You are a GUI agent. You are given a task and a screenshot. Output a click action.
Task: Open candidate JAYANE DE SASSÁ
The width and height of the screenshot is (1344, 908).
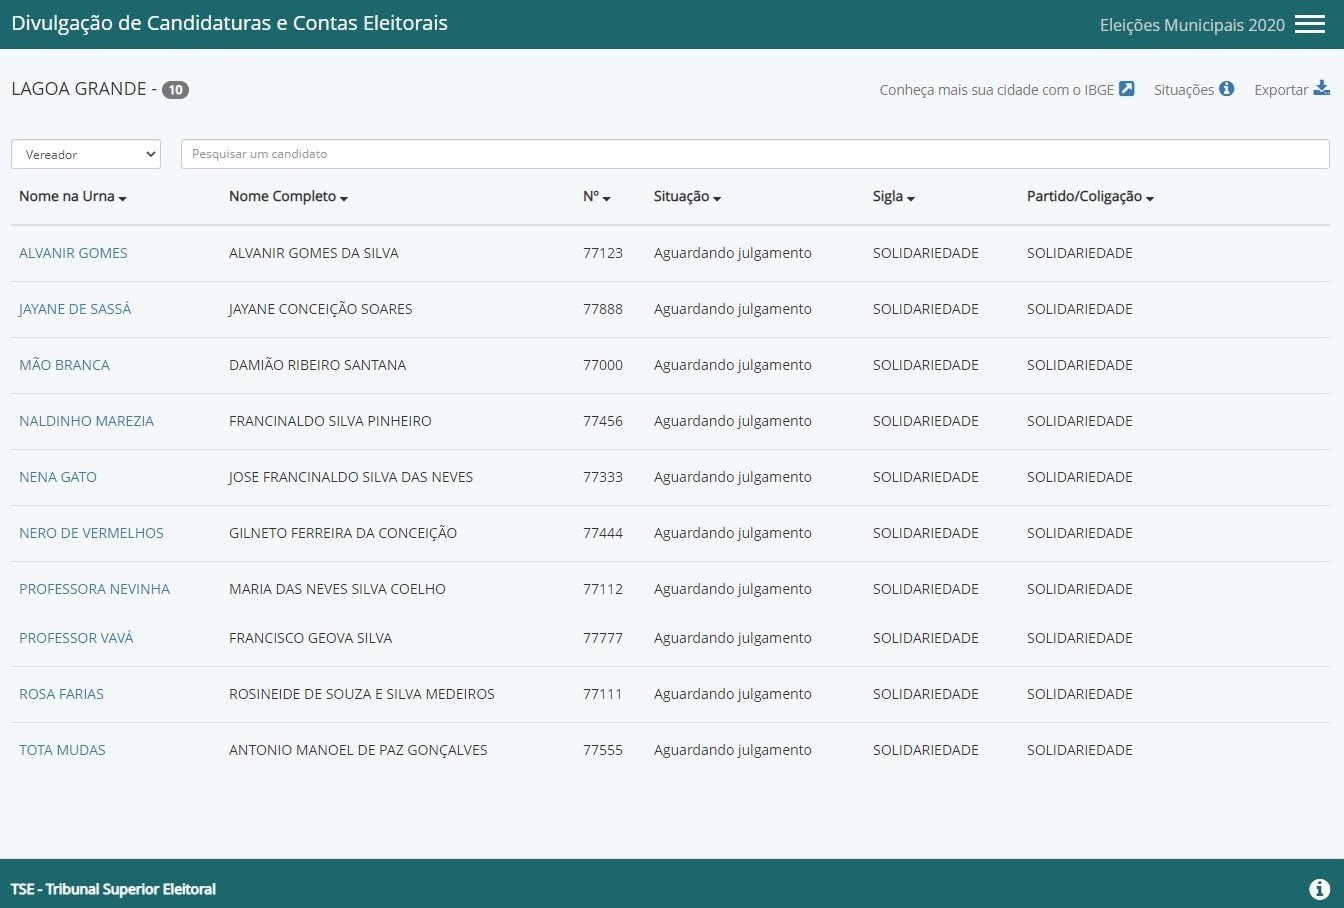click(x=75, y=309)
